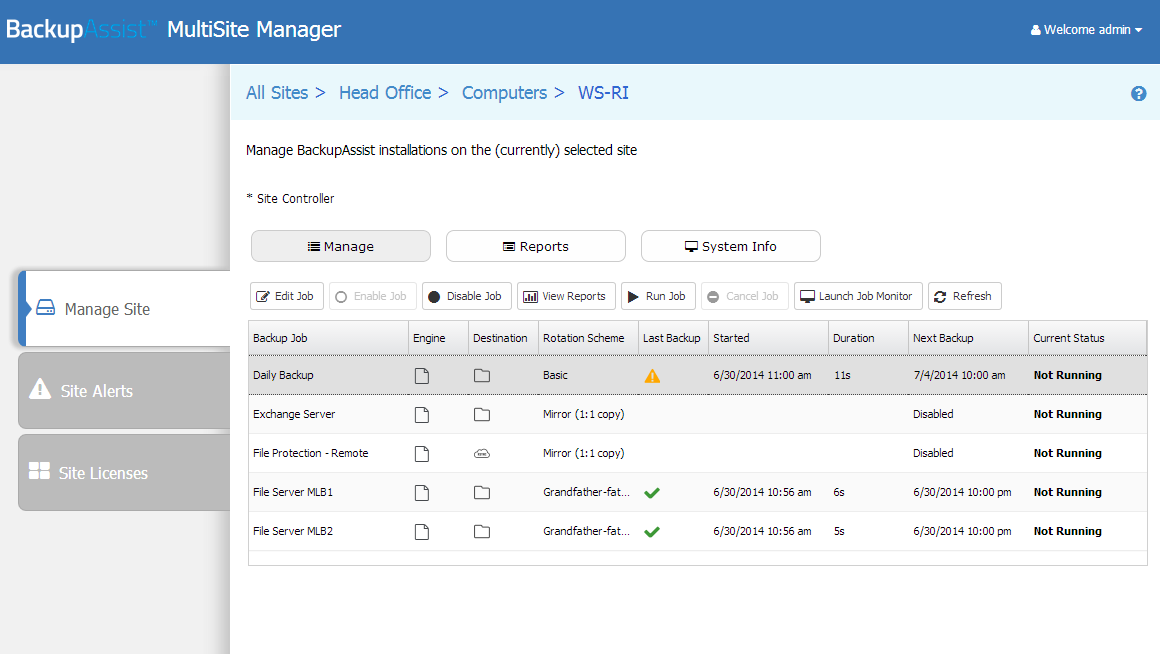Click the help question mark icon
This screenshot has width=1160, height=654.
click(x=1139, y=93)
